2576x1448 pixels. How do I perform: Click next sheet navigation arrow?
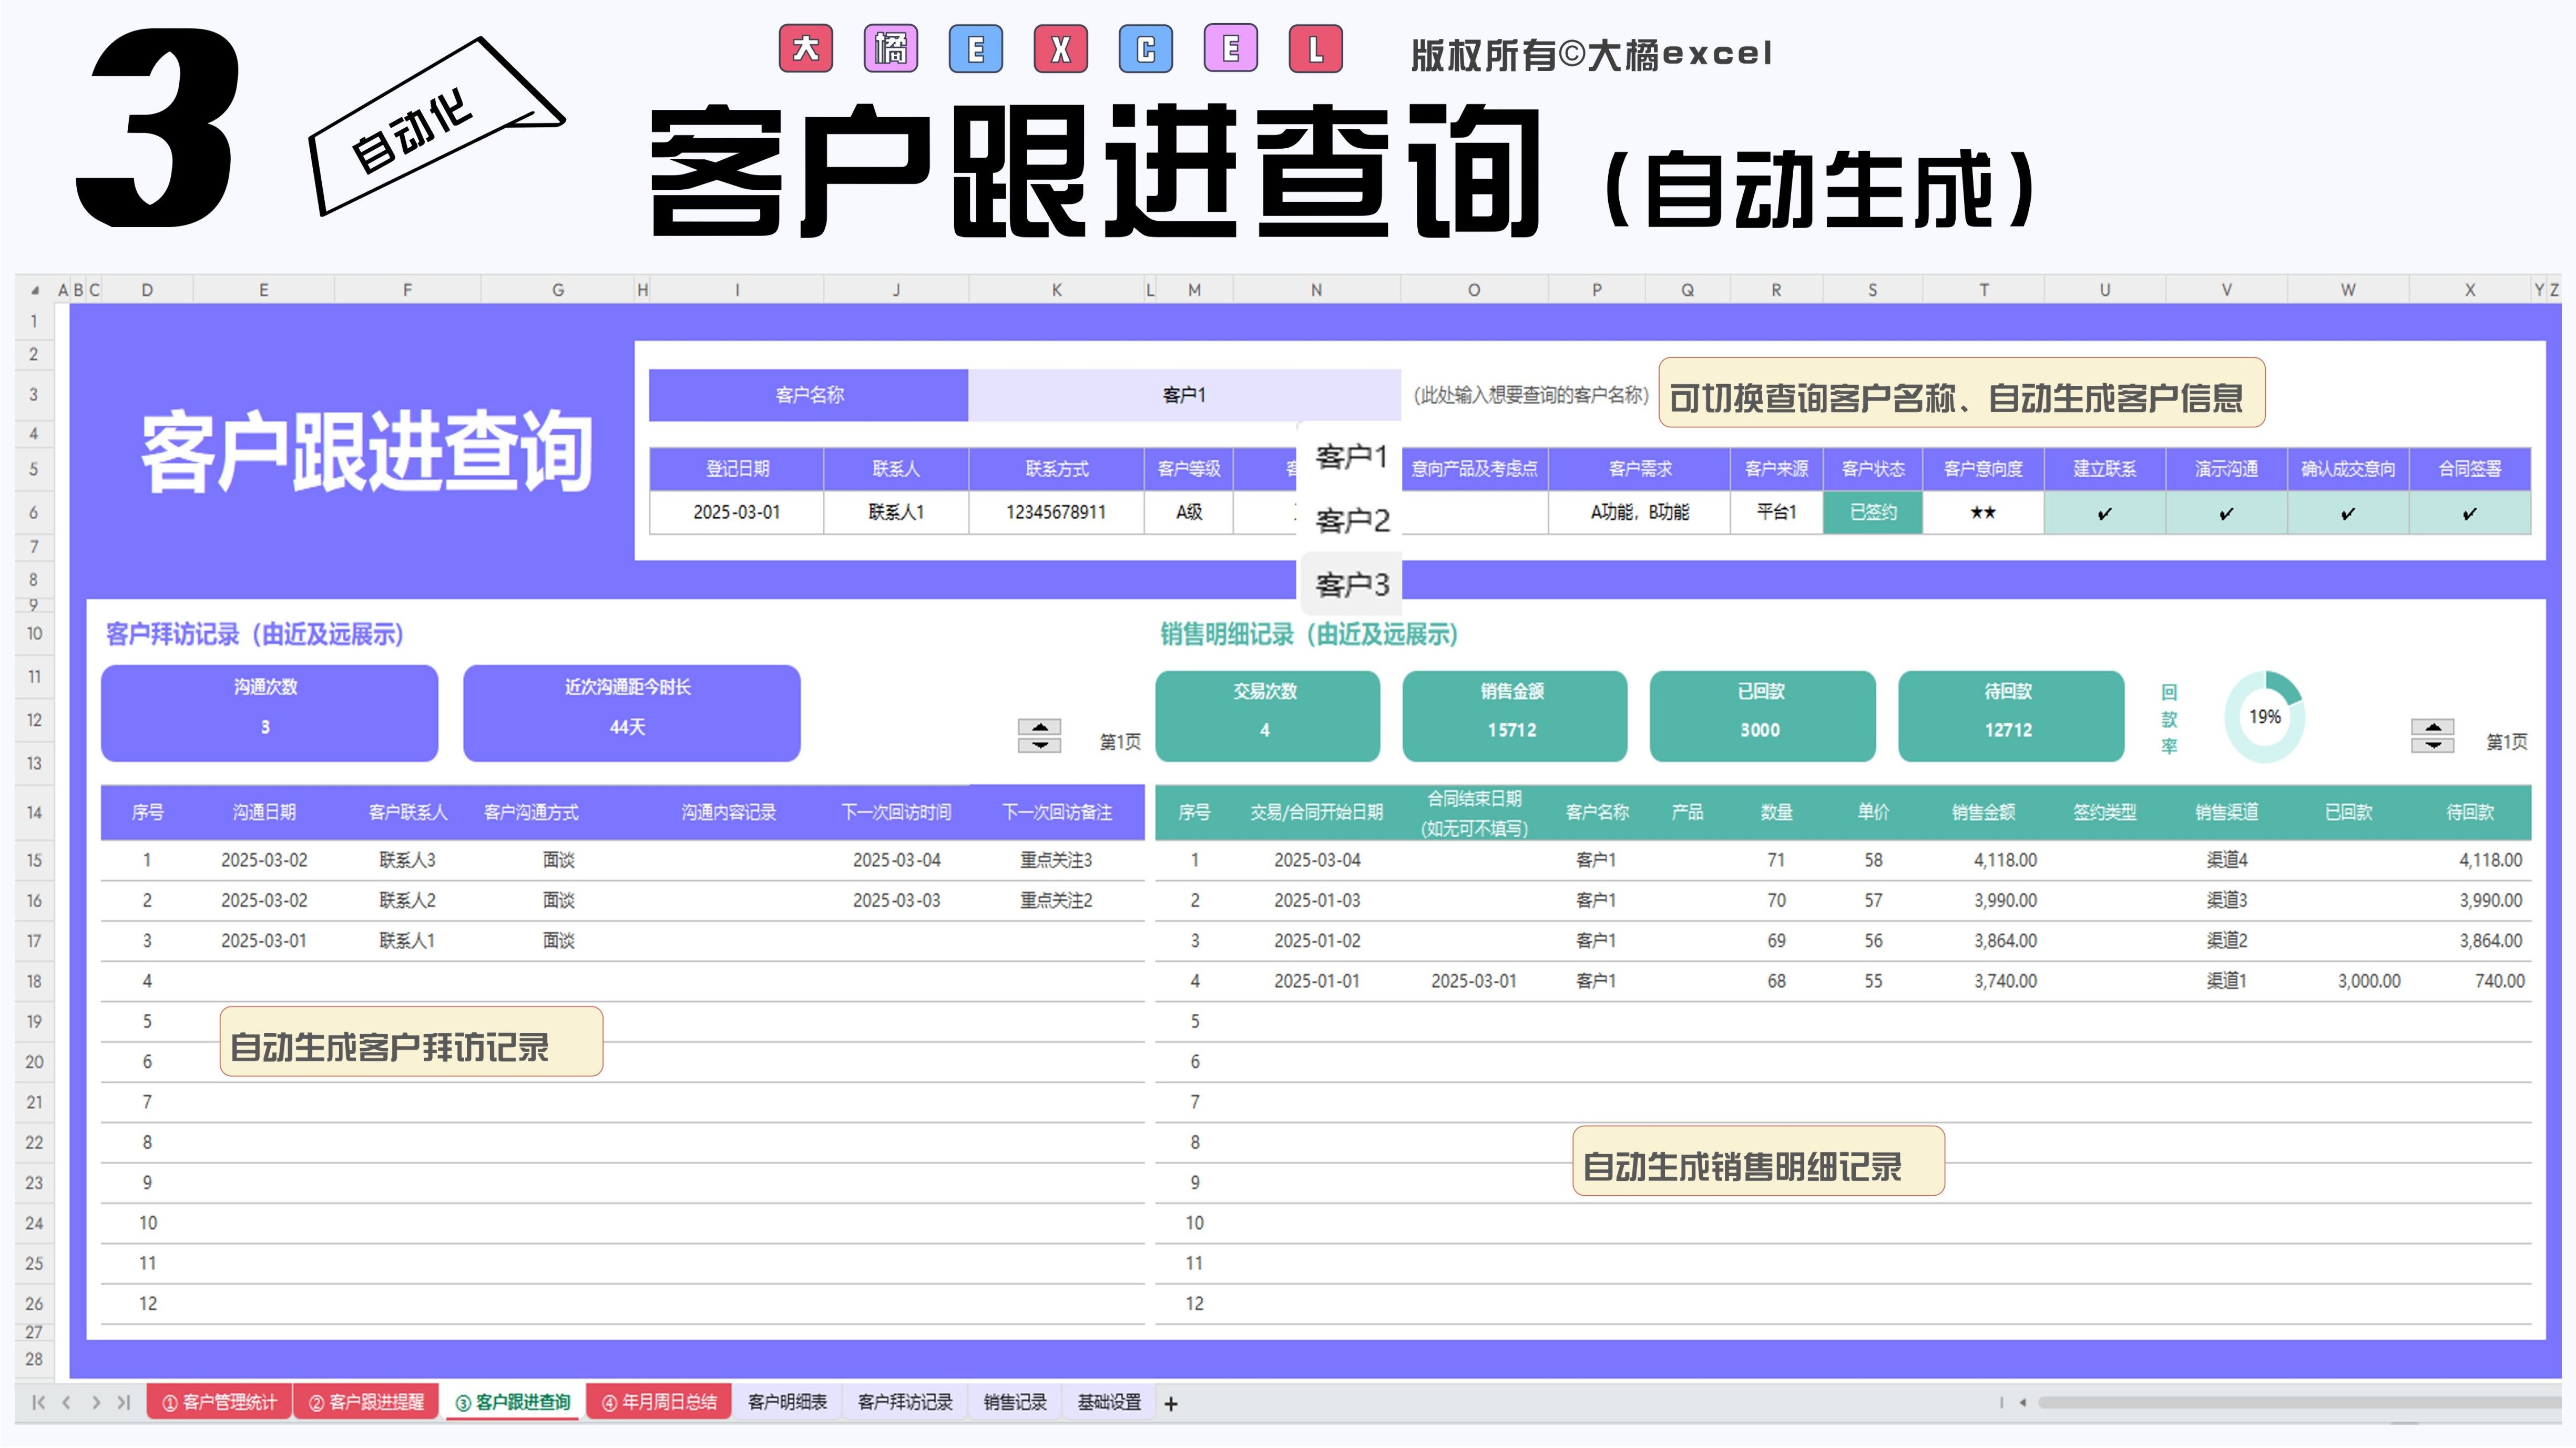[96, 1402]
